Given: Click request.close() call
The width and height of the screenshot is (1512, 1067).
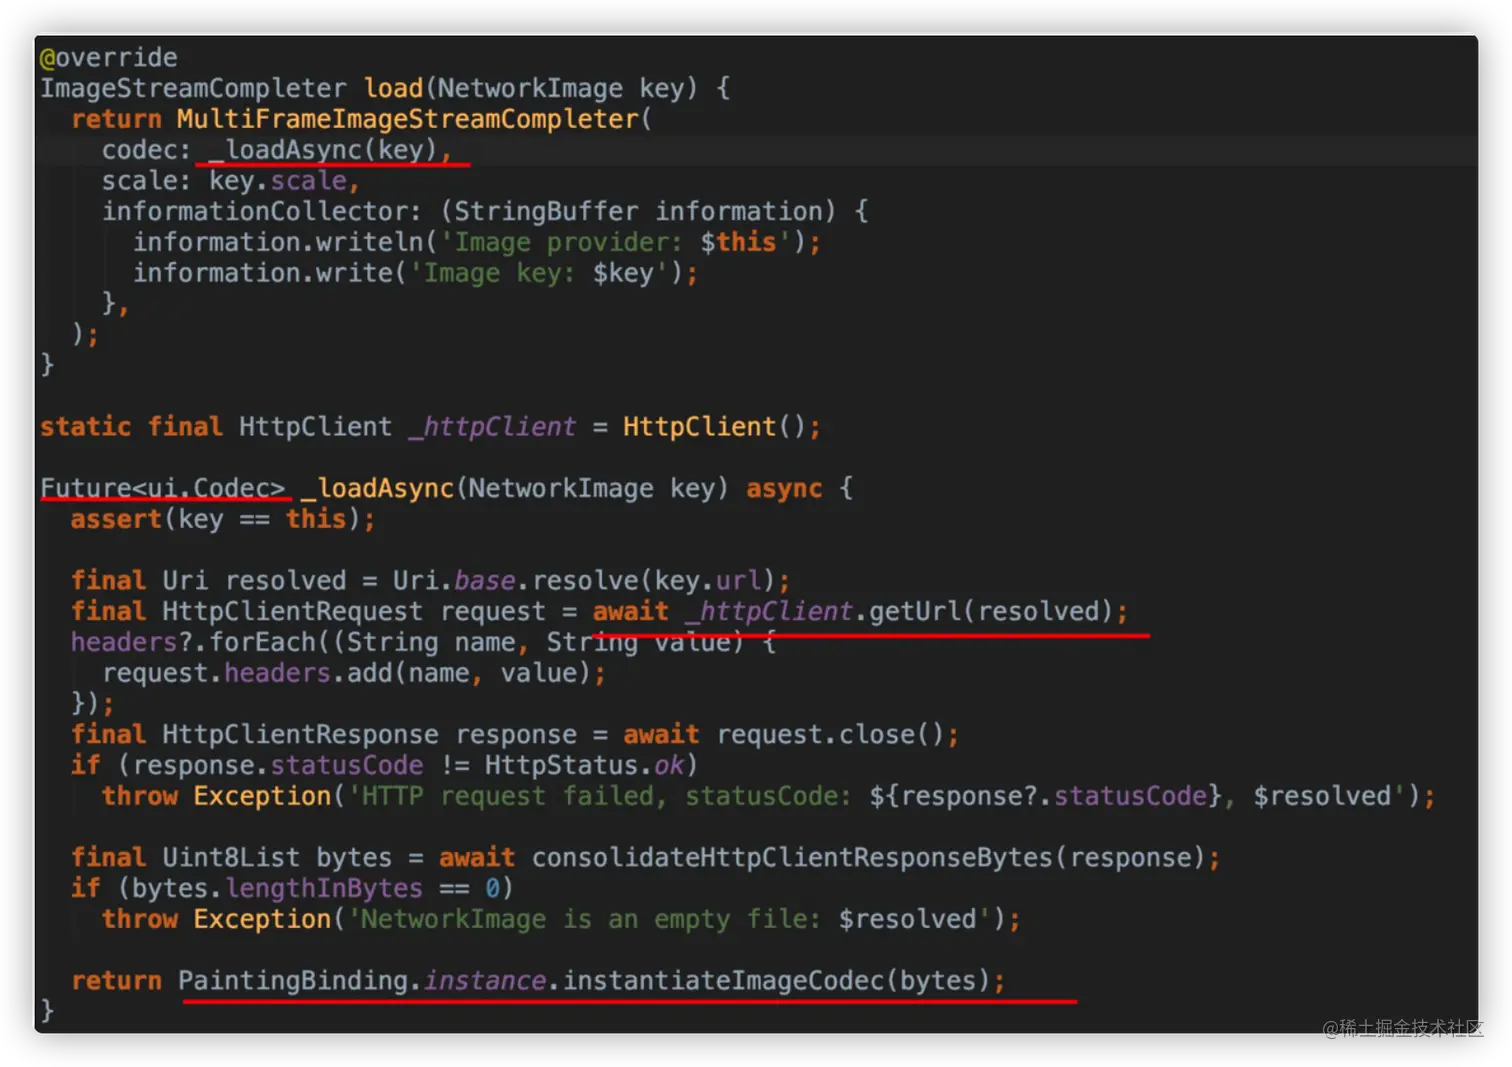Looking at the screenshot, I should [x=830, y=735].
